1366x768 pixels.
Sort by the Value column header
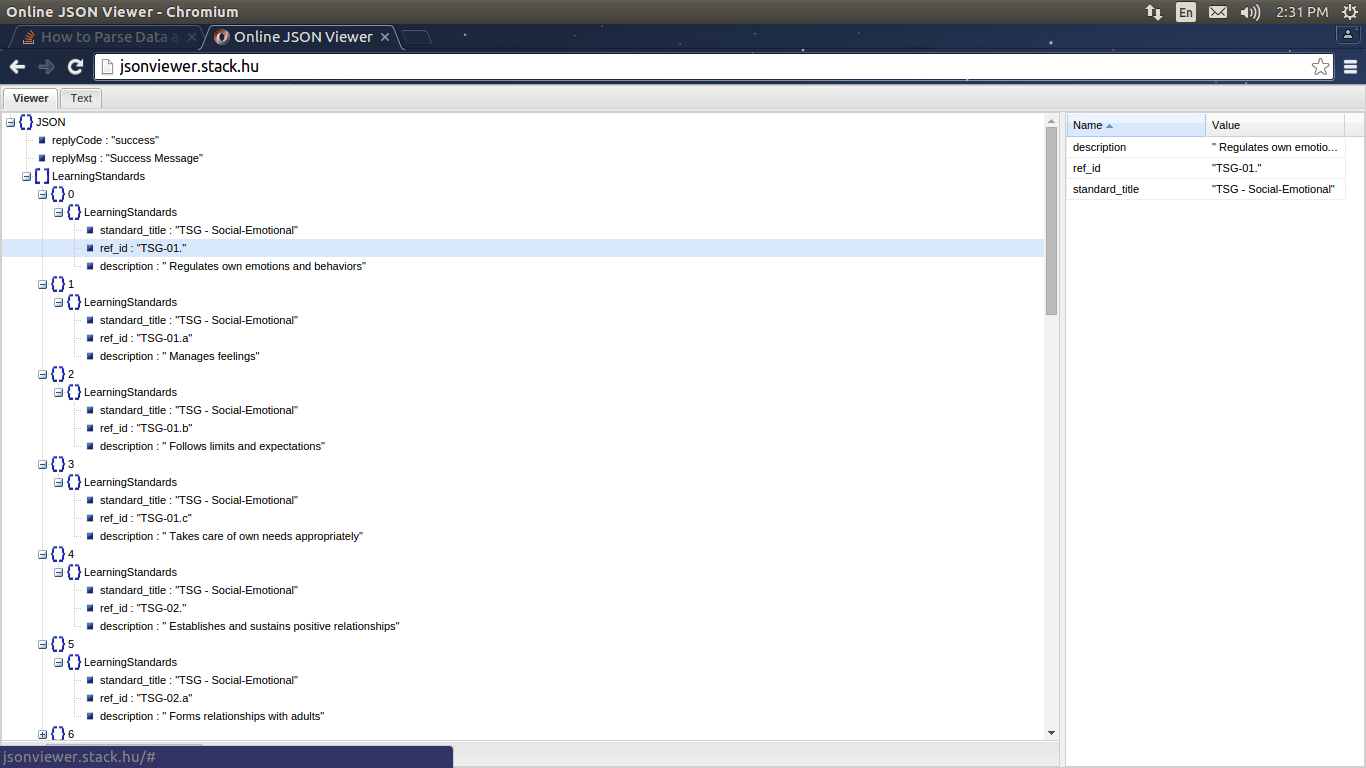(x=1275, y=125)
